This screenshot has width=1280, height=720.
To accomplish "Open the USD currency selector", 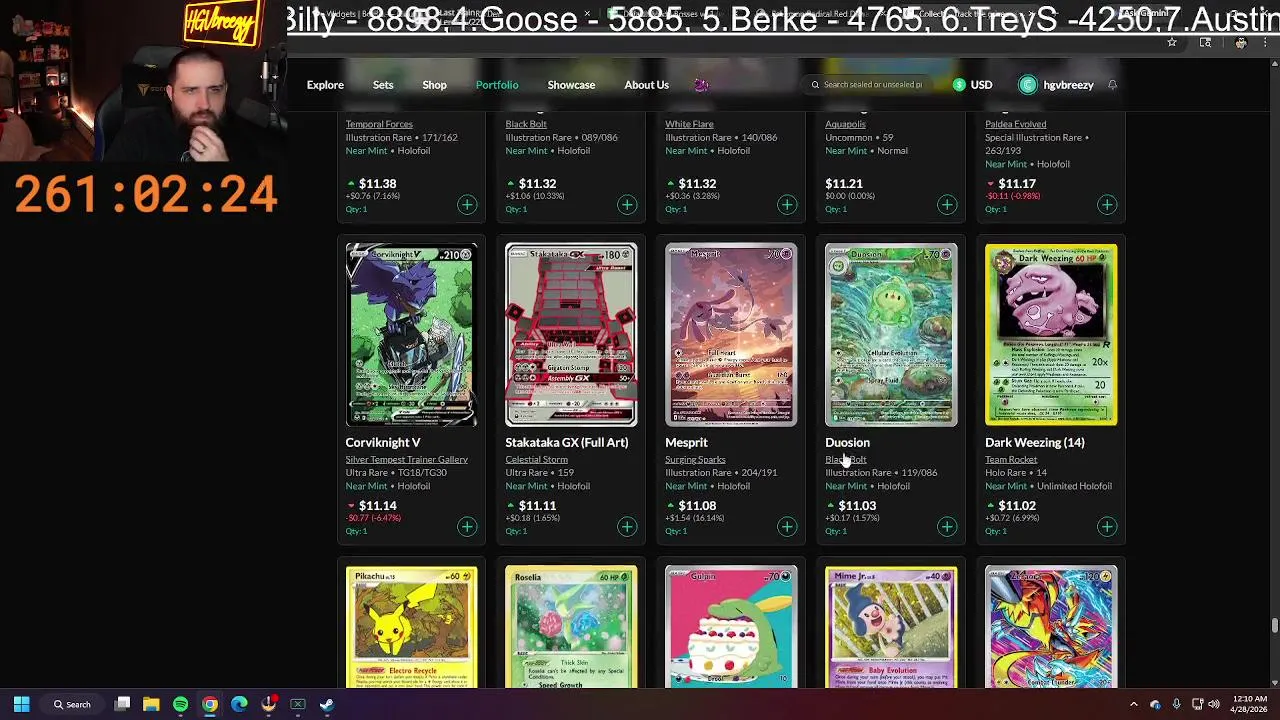I will click(x=972, y=85).
